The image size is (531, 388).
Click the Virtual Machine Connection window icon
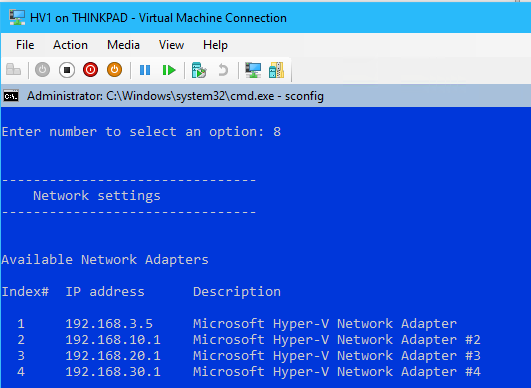17,18
